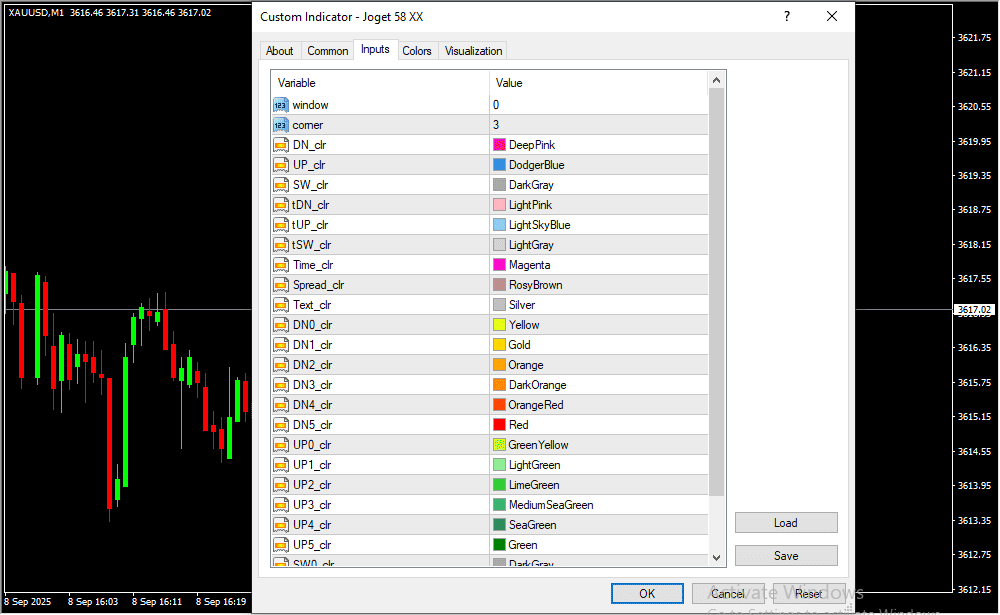The width and height of the screenshot is (1000, 615).
Task: Click the color icon beside Spread_clr
Action: [x=280, y=285]
